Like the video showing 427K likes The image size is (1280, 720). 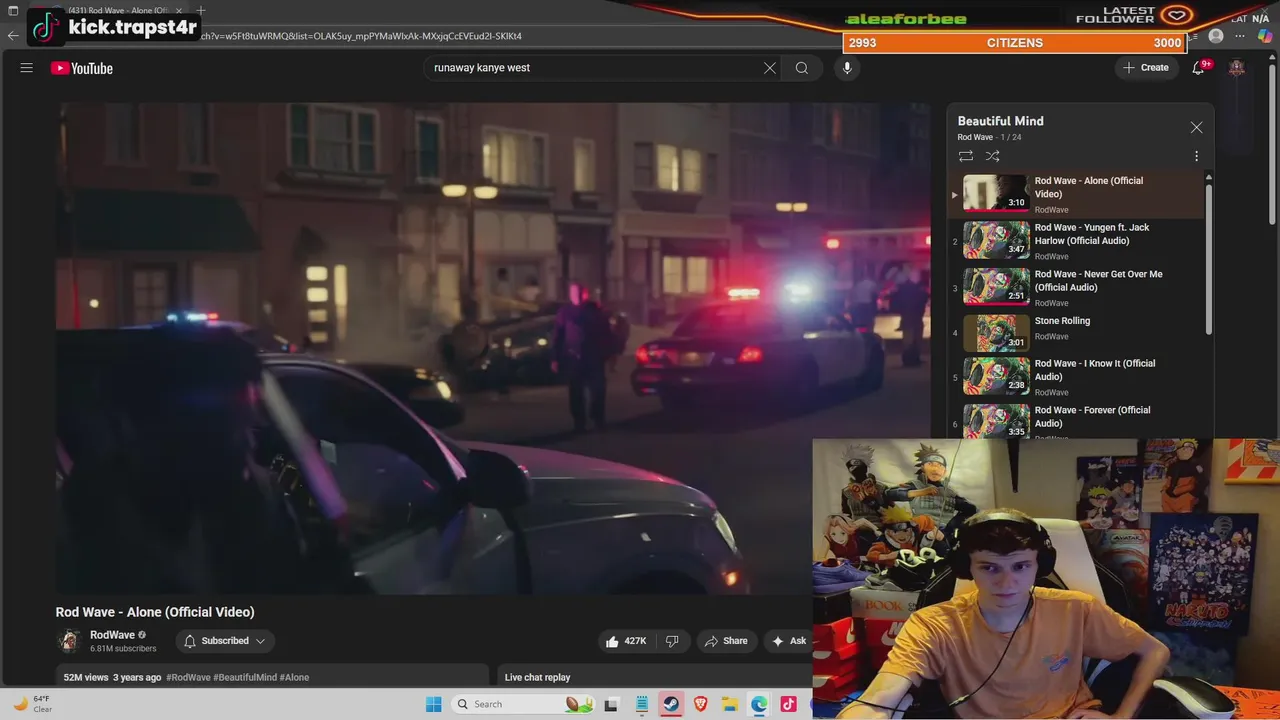click(626, 641)
